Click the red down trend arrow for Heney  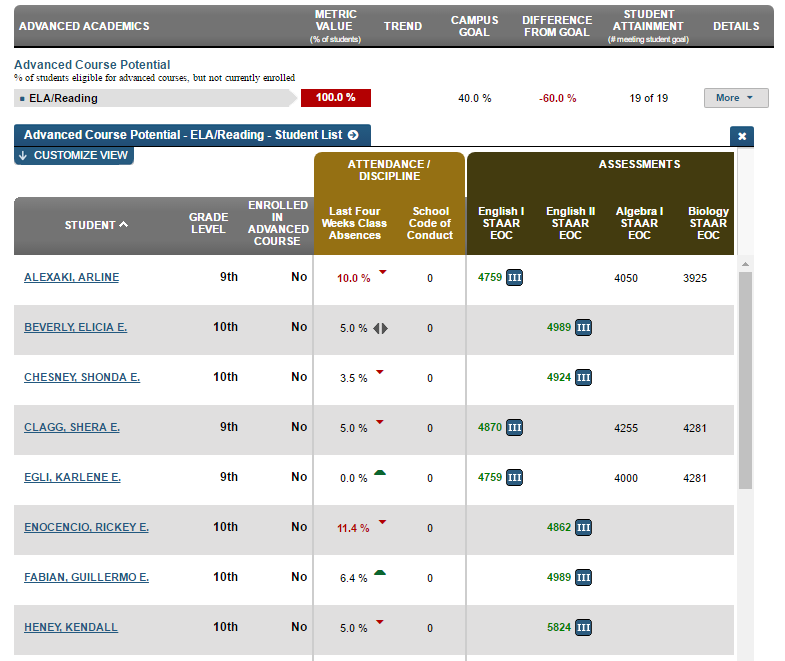point(380,622)
